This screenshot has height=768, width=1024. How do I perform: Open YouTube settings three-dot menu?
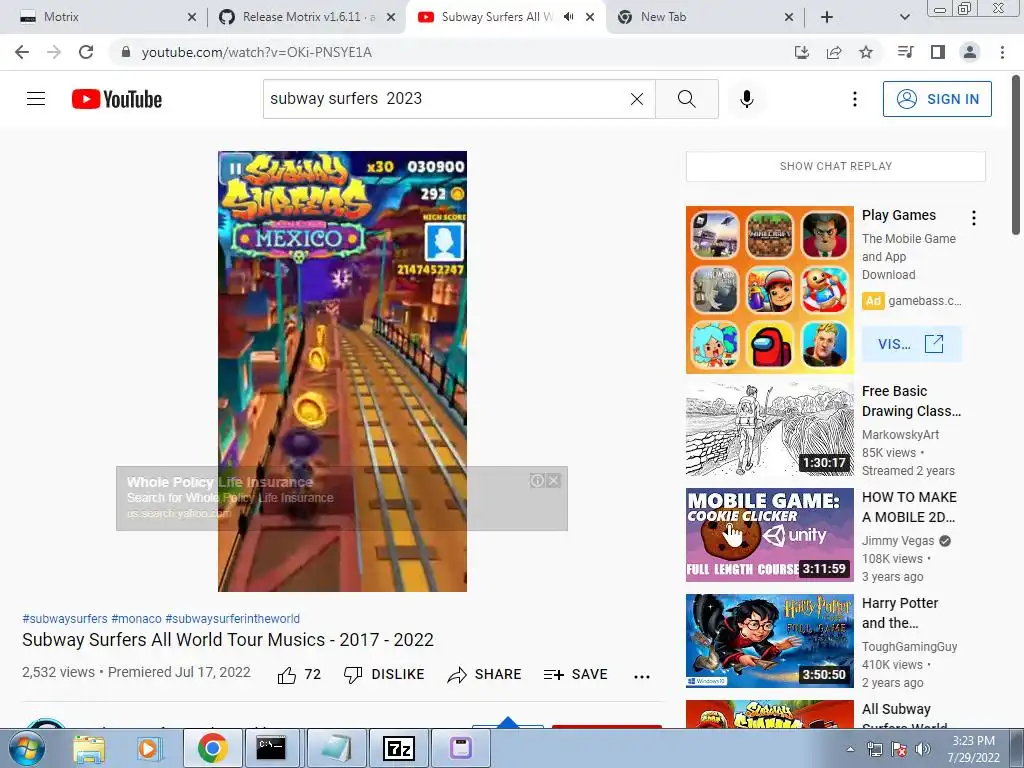click(854, 99)
